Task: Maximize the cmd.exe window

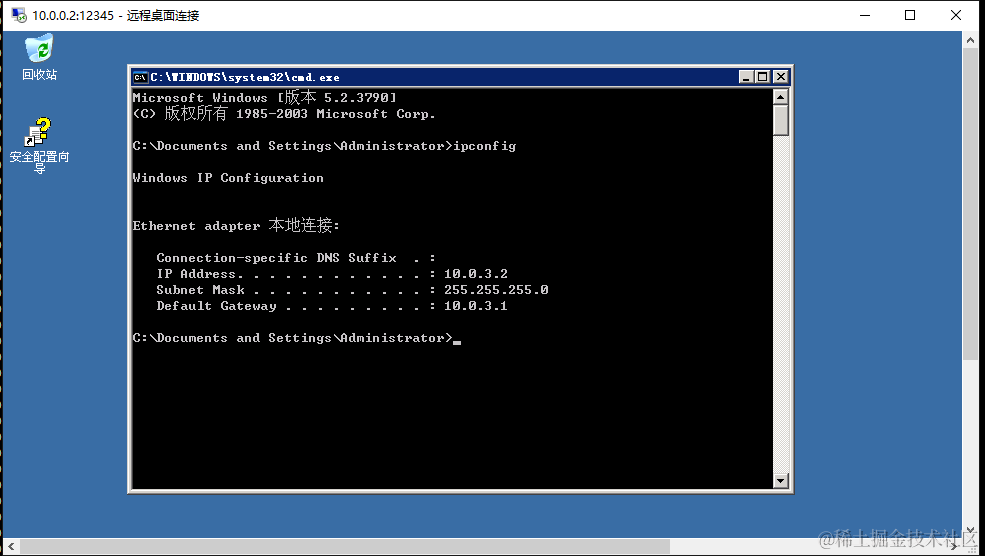Action: [762, 77]
